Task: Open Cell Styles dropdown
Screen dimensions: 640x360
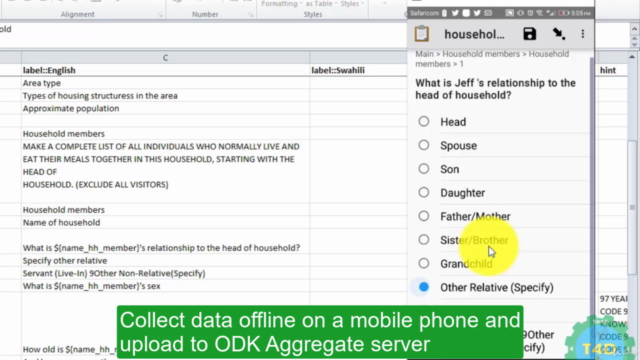Action: point(352,4)
